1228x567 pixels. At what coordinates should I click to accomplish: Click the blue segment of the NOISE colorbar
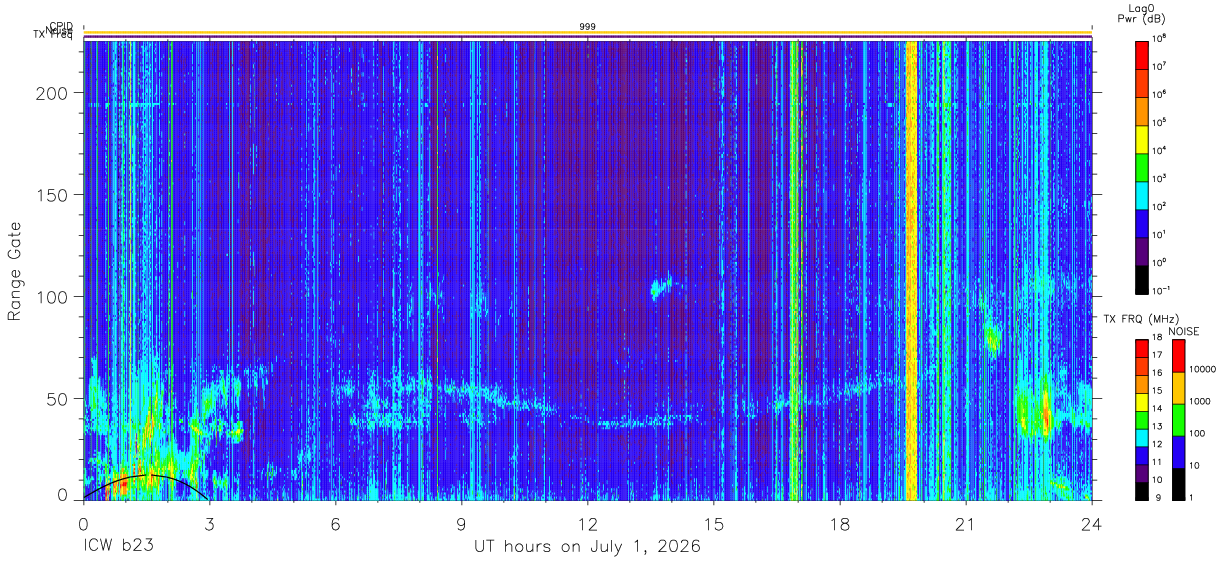click(x=1178, y=452)
